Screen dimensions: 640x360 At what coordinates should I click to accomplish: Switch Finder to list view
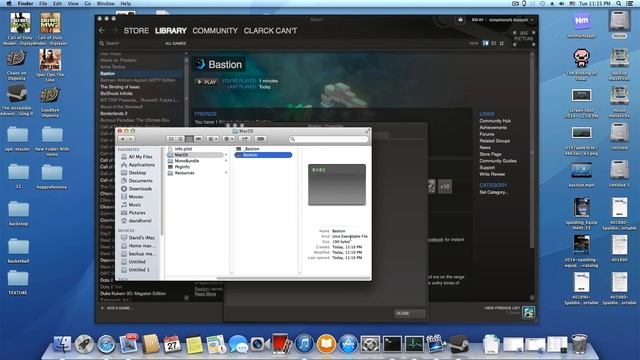pos(180,139)
